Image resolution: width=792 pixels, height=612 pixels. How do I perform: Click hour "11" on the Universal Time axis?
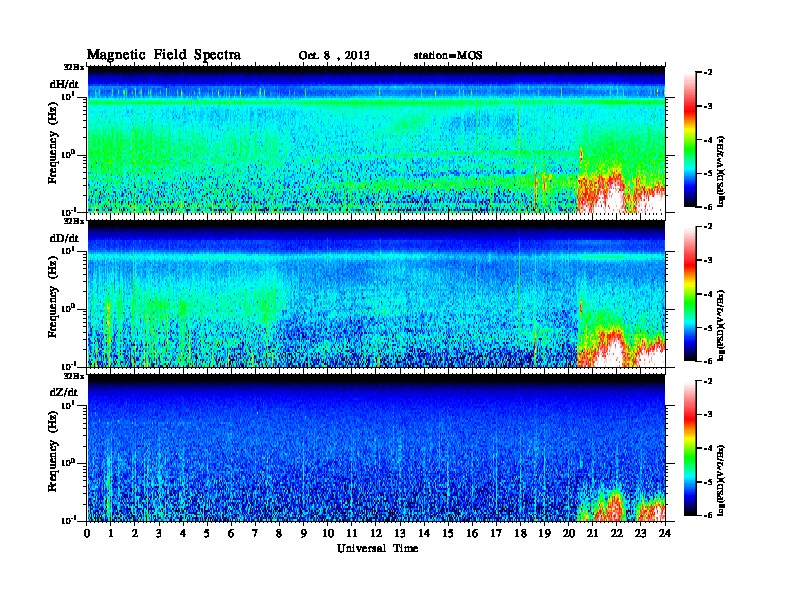pyautogui.click(x=352, y=533)
